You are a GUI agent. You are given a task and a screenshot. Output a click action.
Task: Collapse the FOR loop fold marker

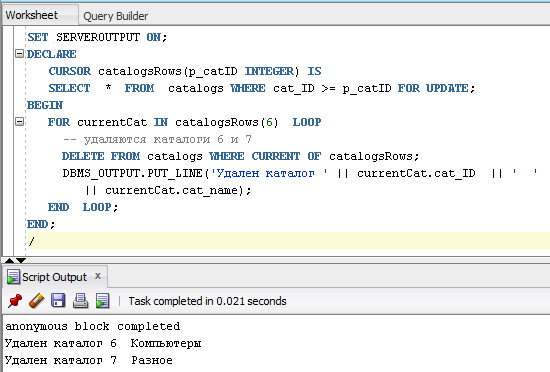pos(20,122)
